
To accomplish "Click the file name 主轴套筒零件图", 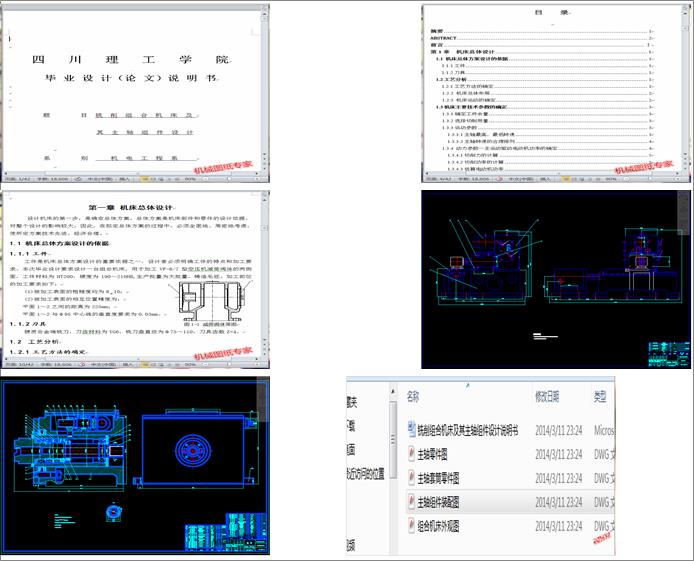I will pos(438,478).
